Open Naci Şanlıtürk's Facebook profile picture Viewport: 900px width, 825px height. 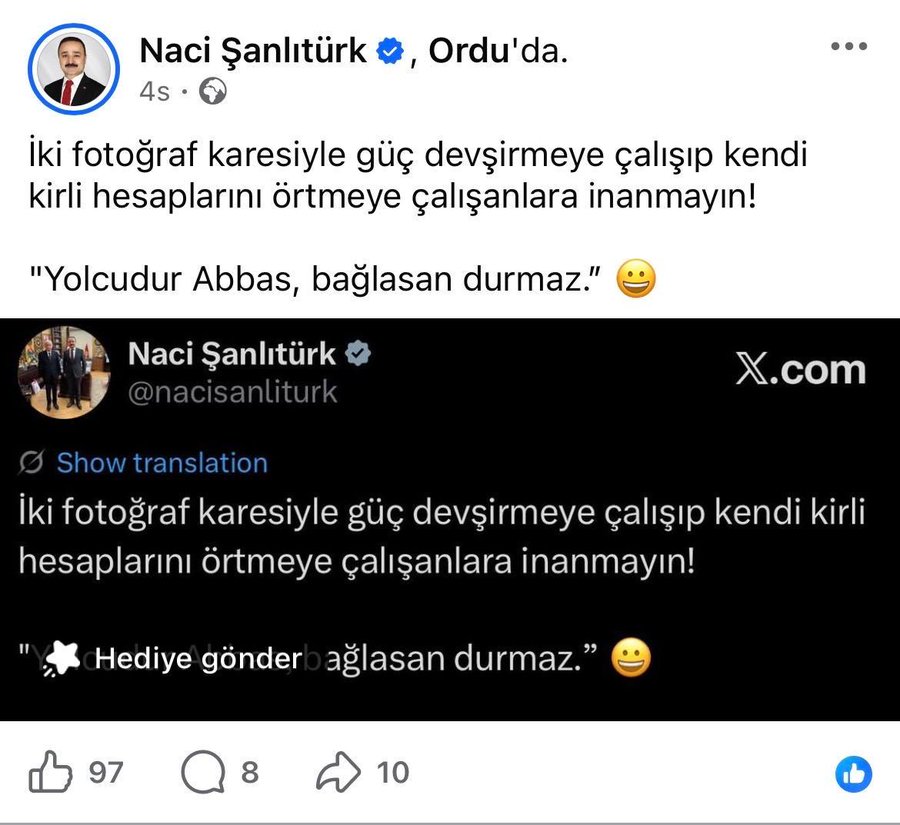(x=74, y=69)
